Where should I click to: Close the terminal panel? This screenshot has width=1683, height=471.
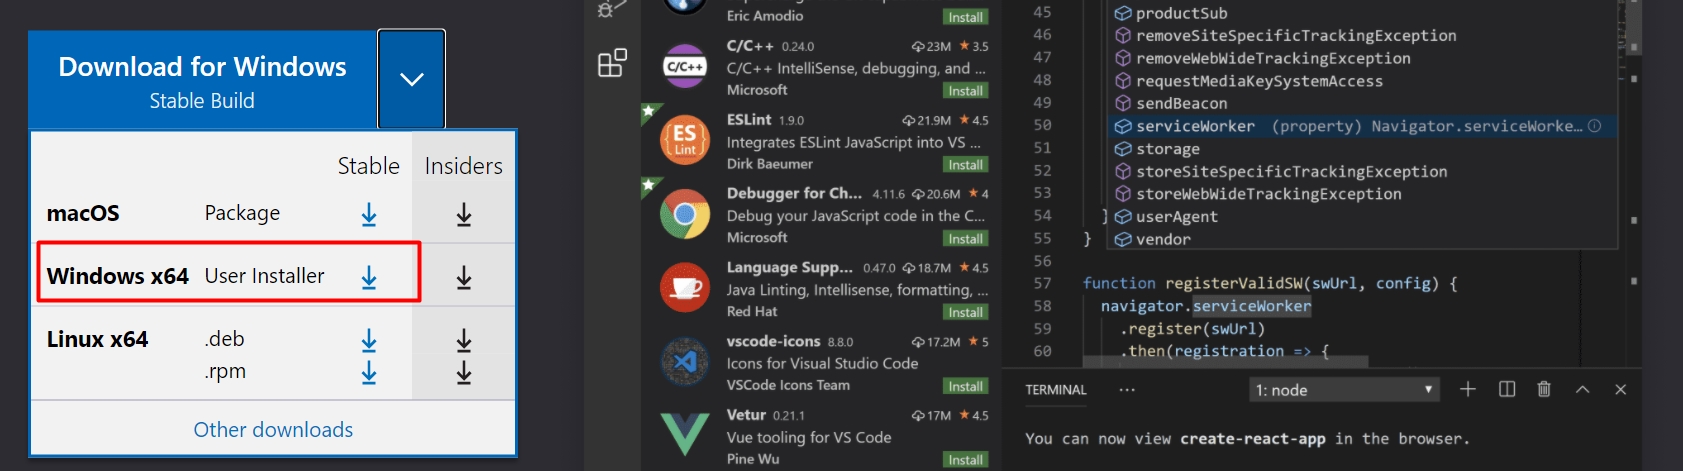tap(1621, 389)
